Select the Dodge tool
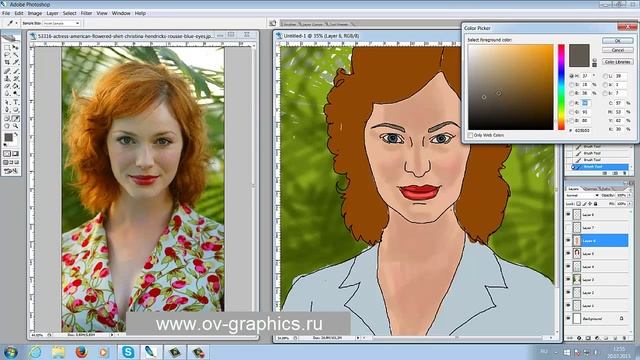The width and height of the screenshot is (640, 360). click(x=16, y=93)
